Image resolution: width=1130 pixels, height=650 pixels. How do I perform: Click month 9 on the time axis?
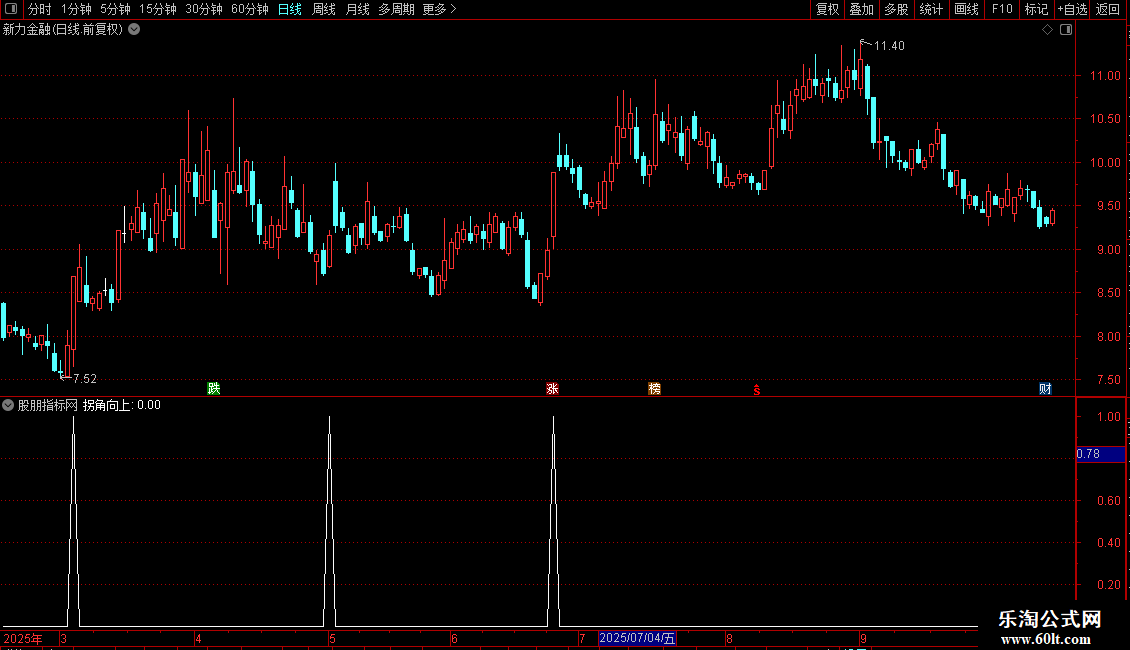point(863,638)
